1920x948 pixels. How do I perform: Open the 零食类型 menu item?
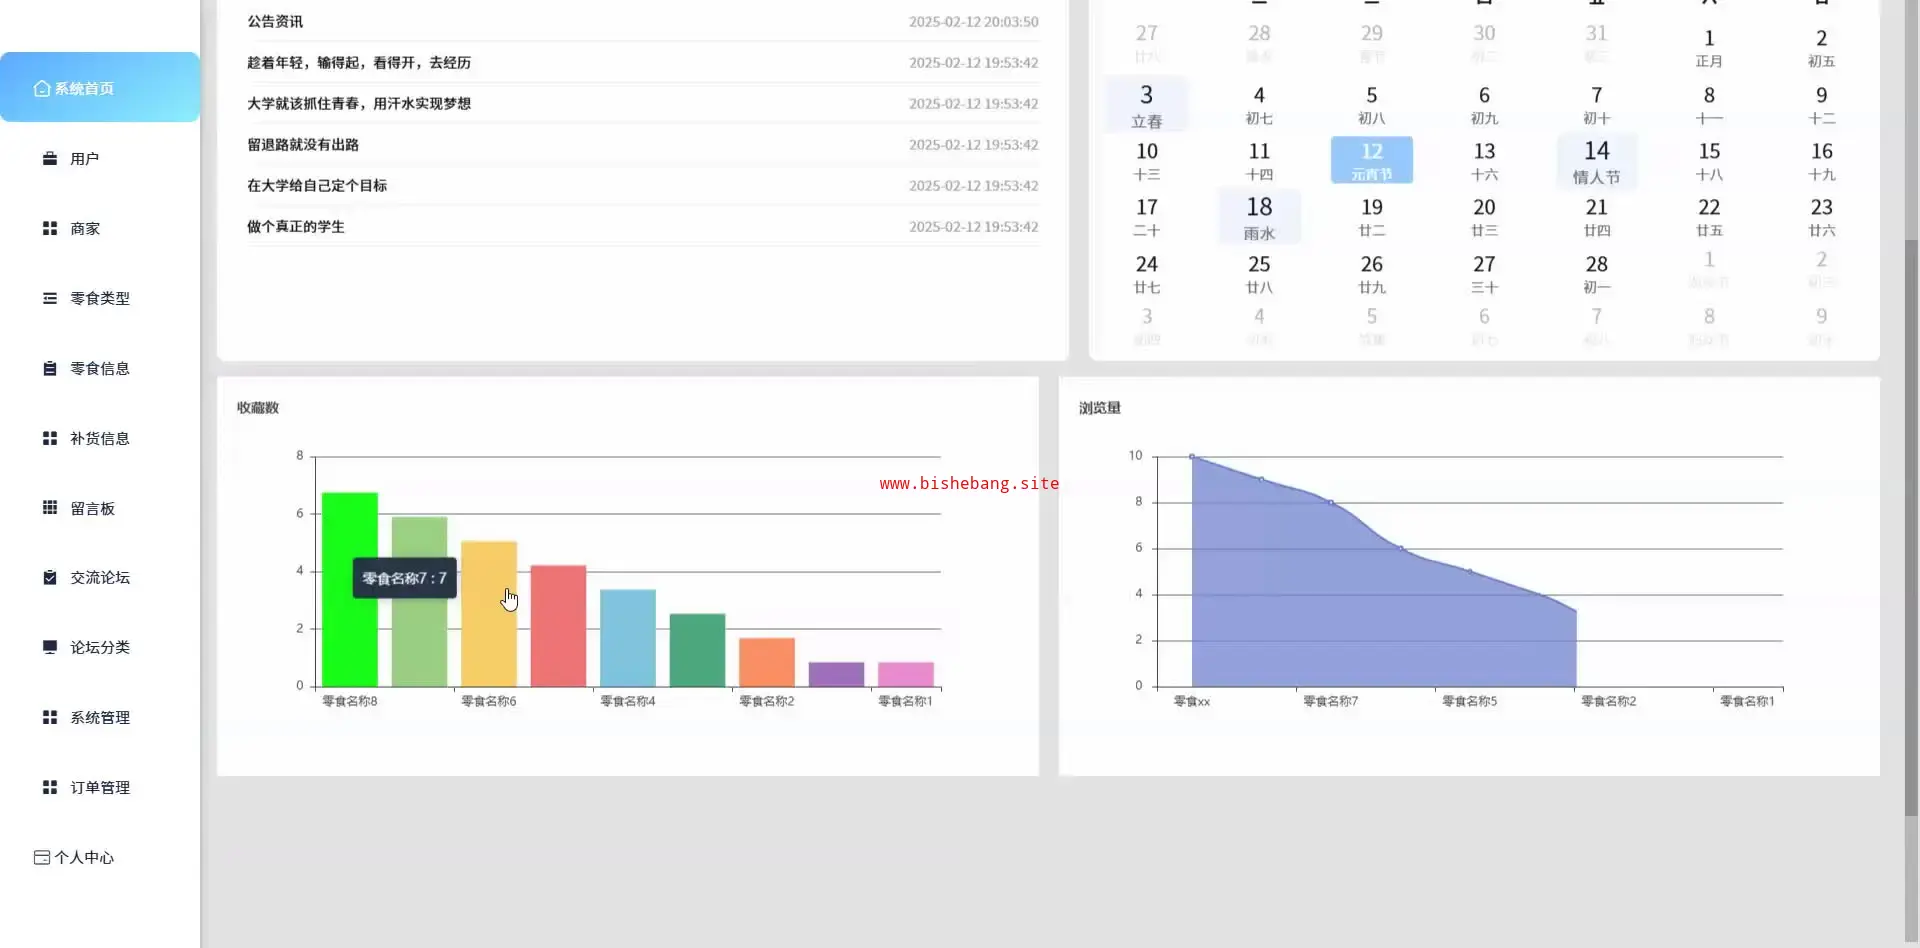[100, 298]
